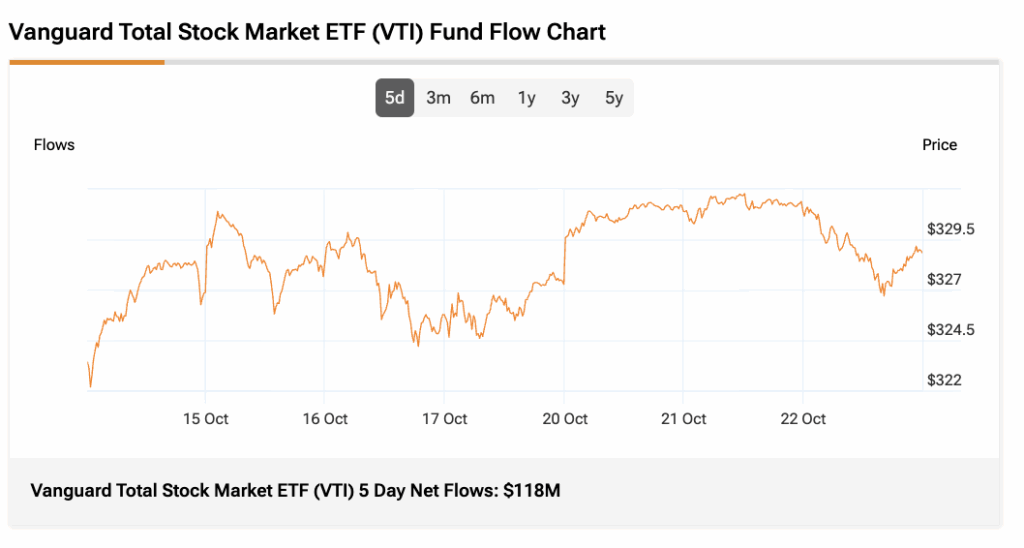Click the $324.5 price axis label

[951, 330]
